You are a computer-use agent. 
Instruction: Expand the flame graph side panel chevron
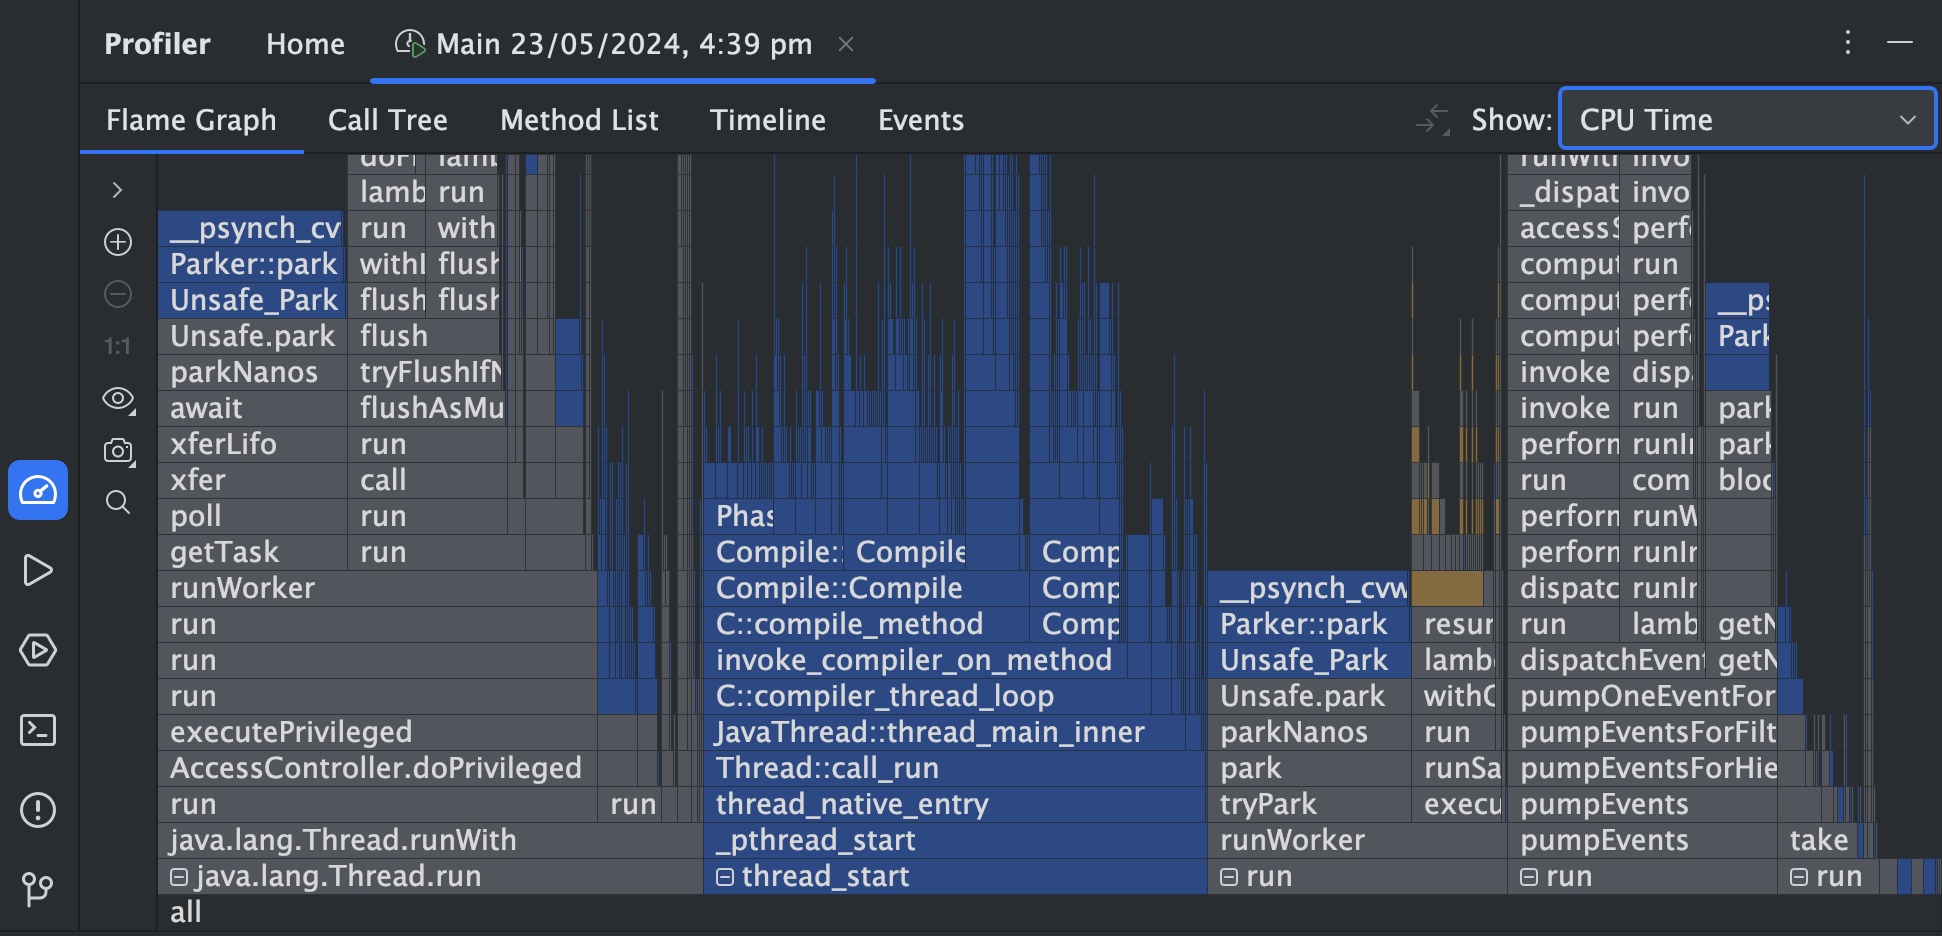click(x=117, y=189)
